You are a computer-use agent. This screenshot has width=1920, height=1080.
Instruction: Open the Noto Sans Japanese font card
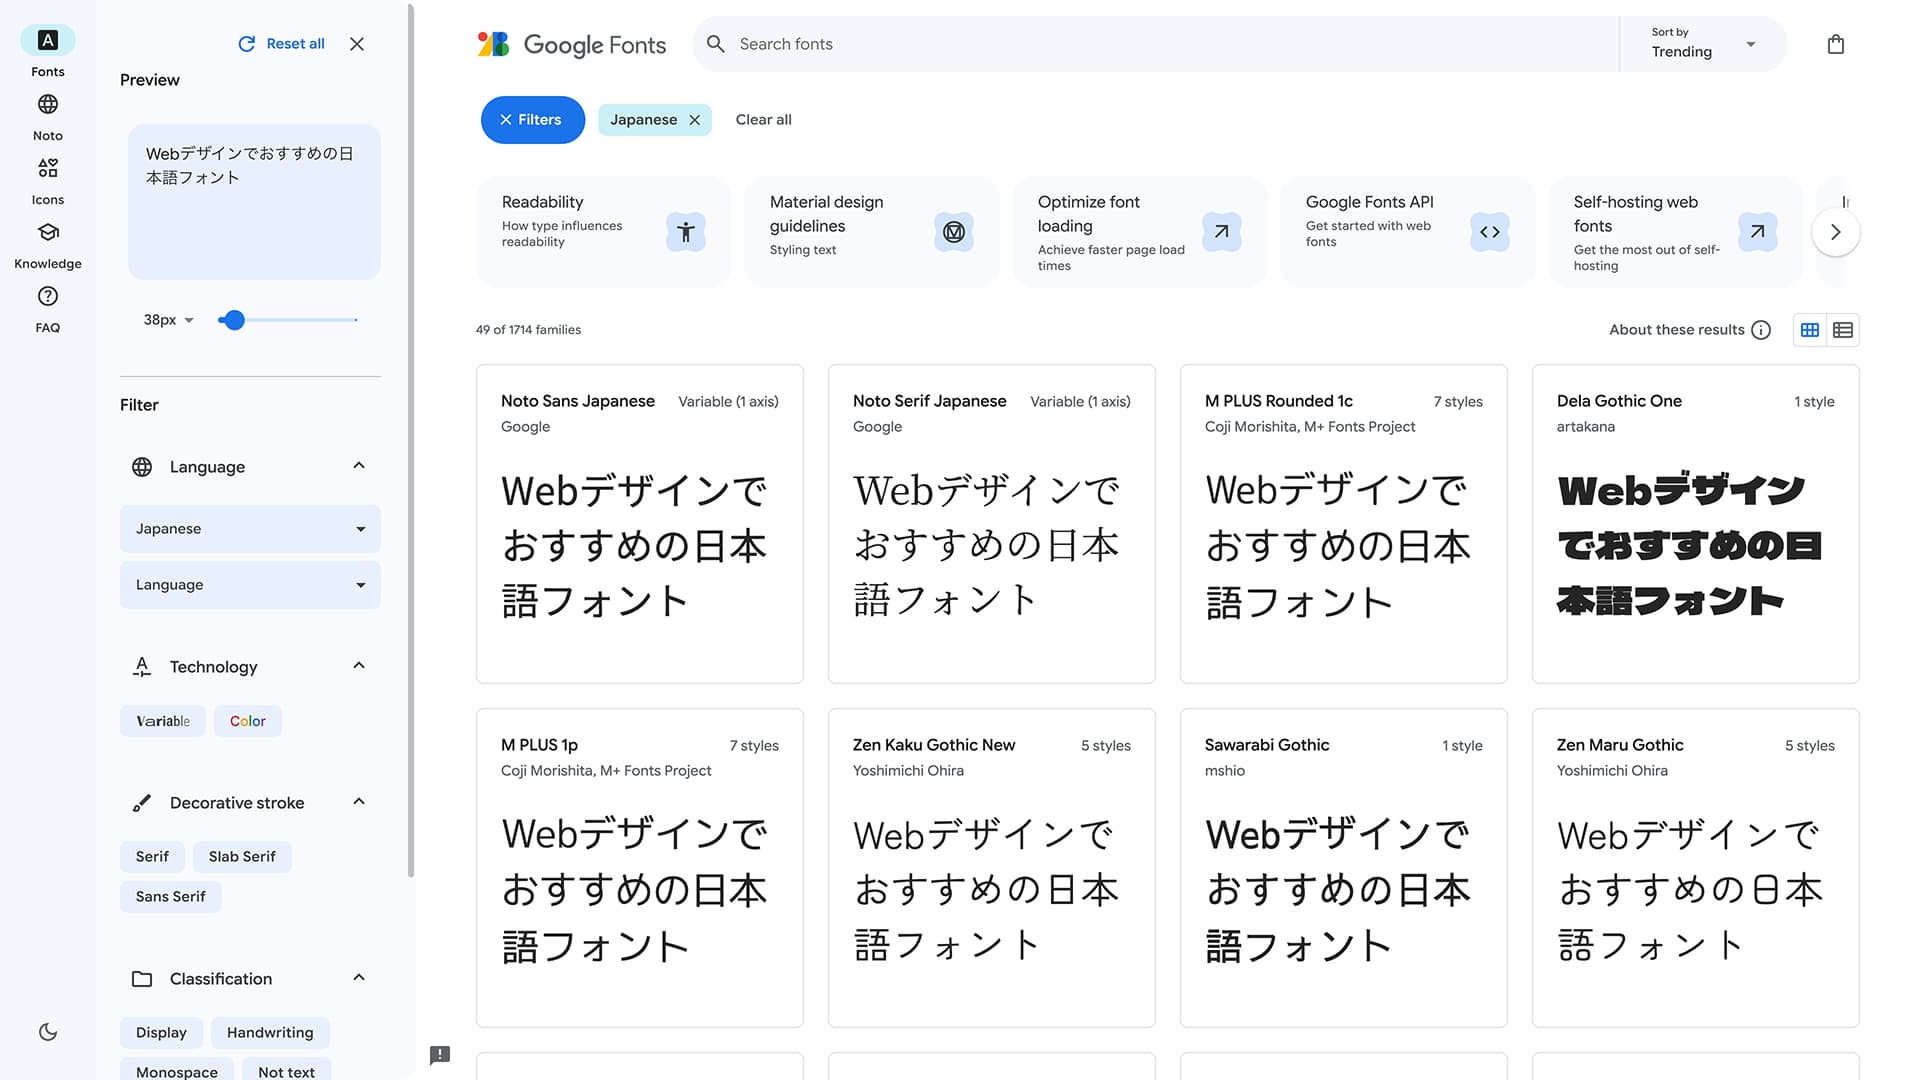tap(640, 524)
